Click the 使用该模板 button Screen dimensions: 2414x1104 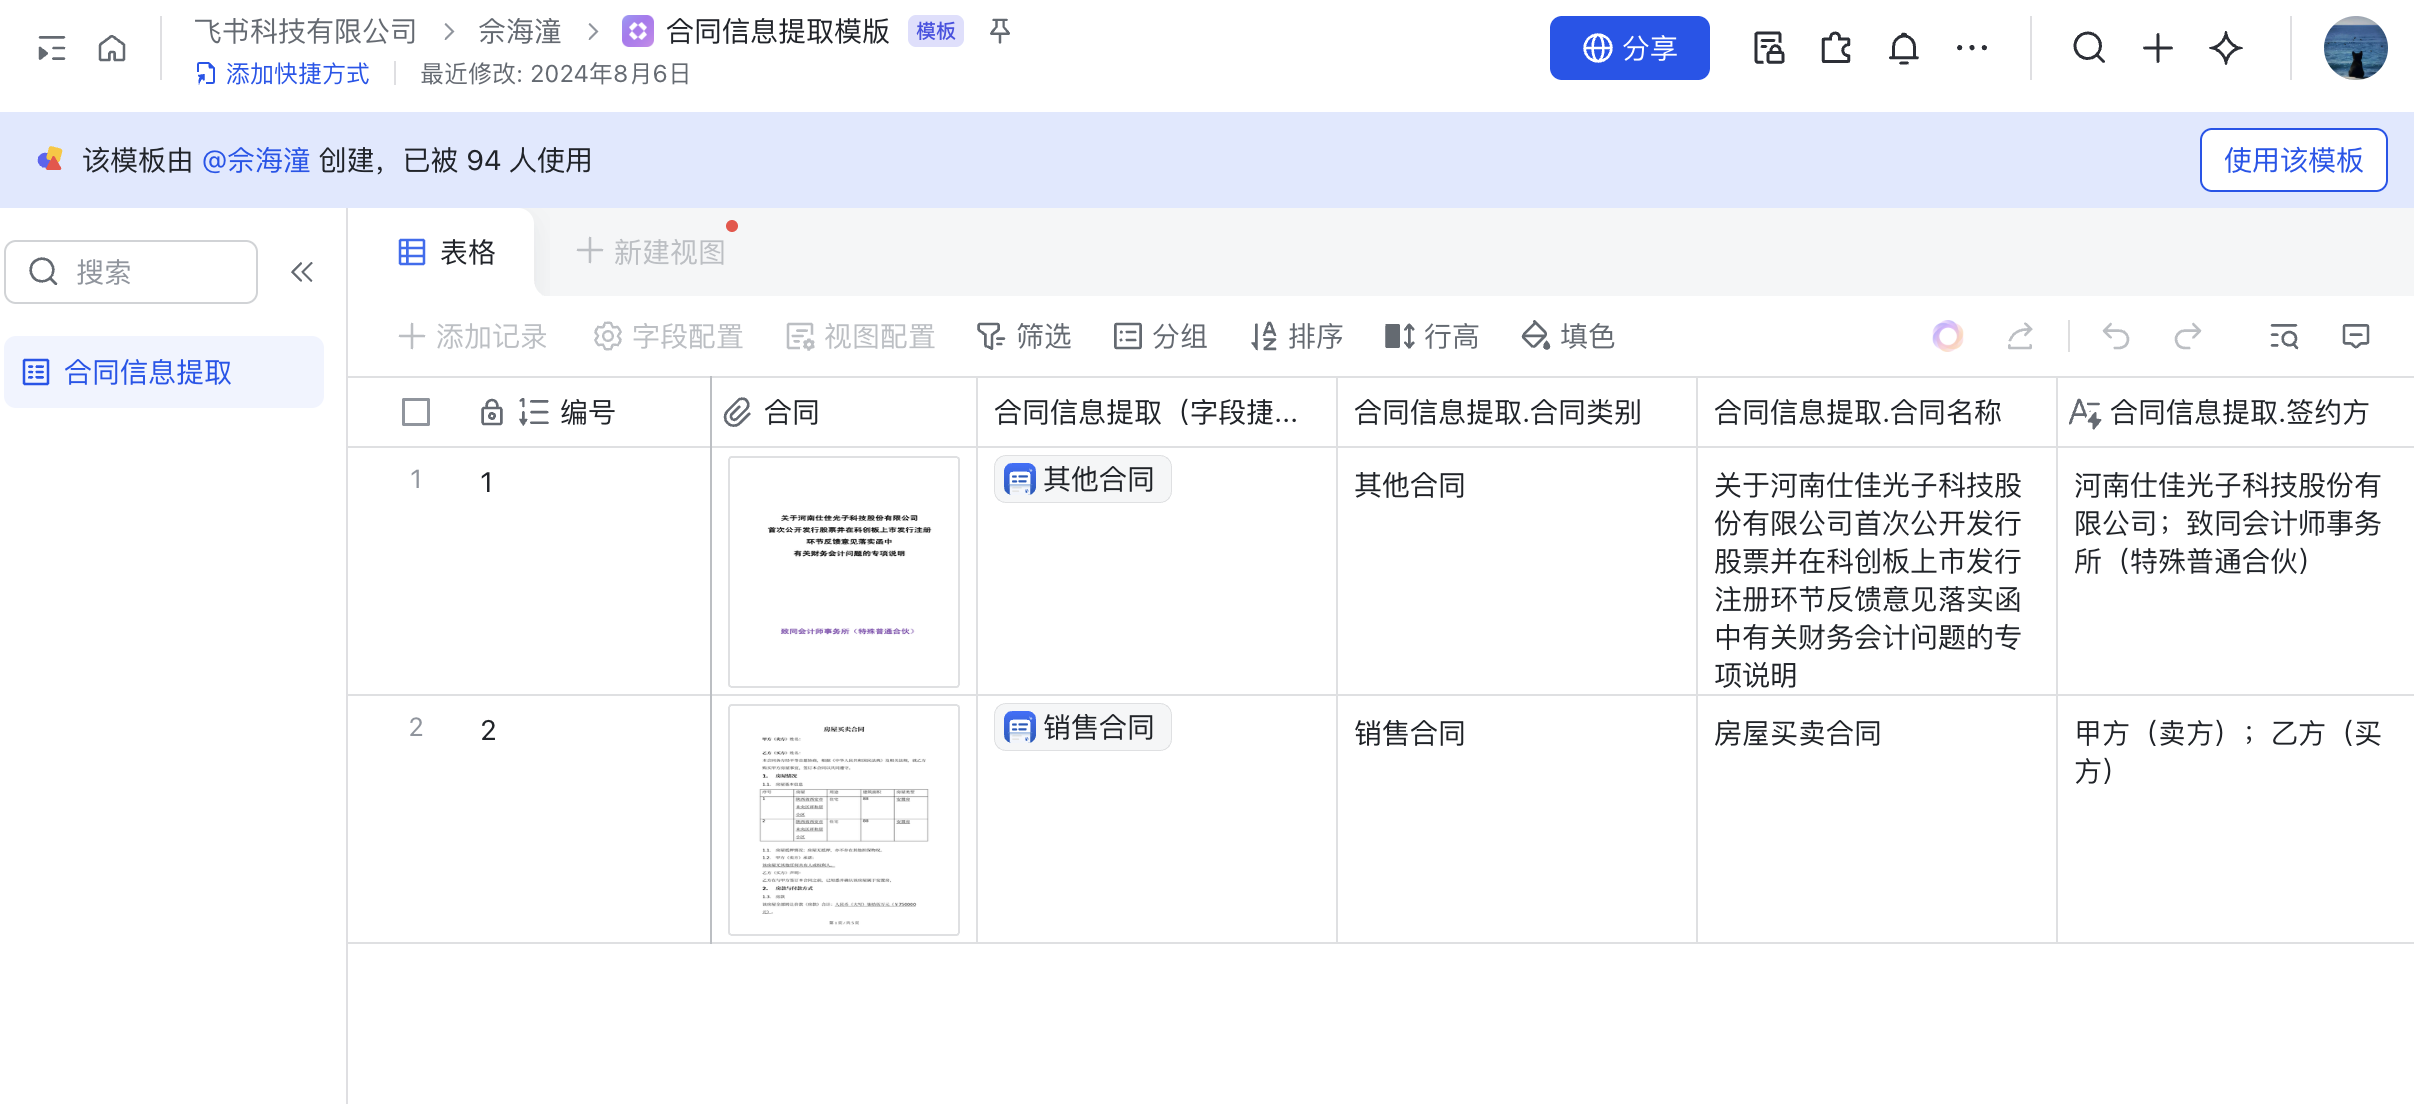coord(2292,160)
